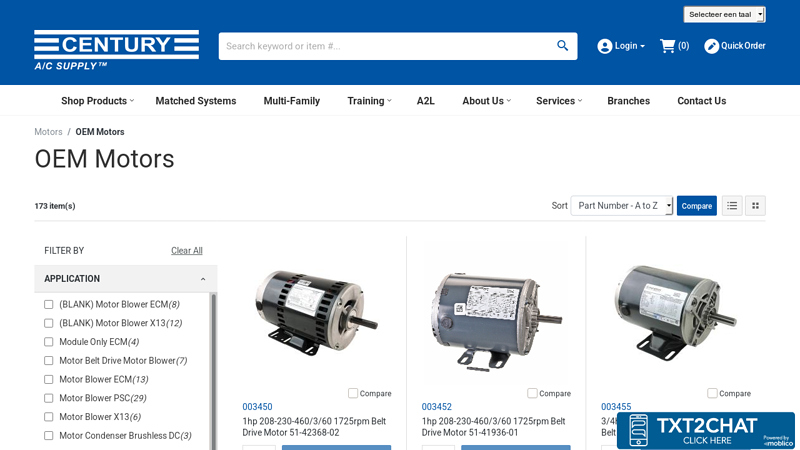Open product link 003455
The width and height of the screenshot is (800, 450).
616,407
